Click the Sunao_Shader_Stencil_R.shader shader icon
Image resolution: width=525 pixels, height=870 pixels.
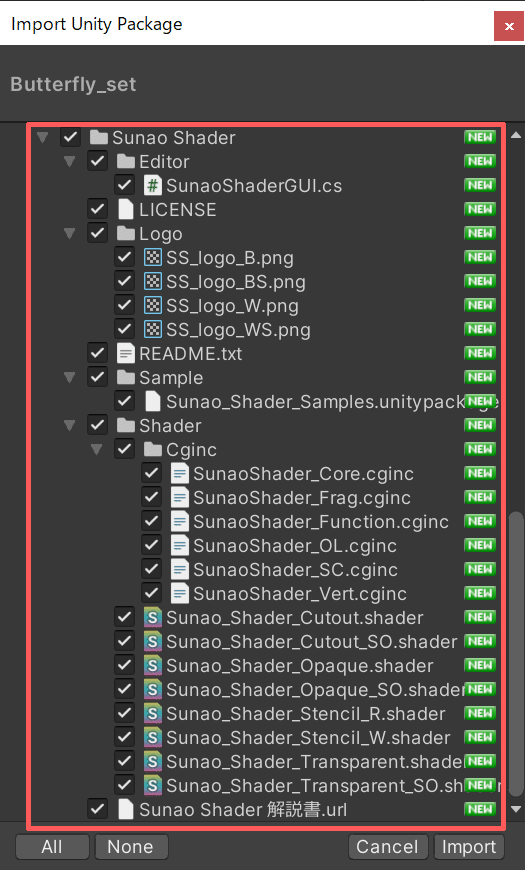[x=153, y=713]
